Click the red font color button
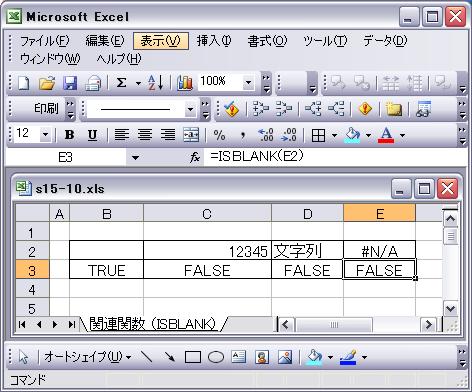 coord(386,135)
